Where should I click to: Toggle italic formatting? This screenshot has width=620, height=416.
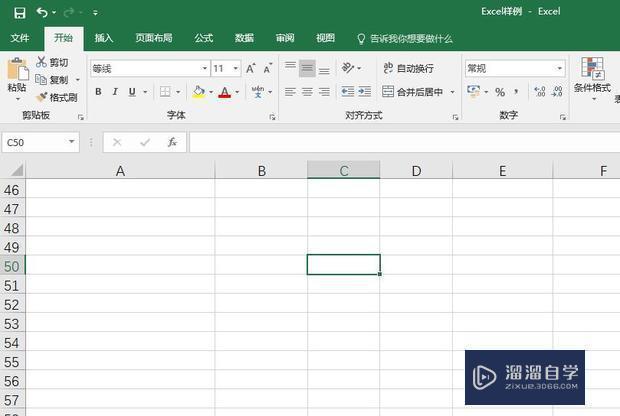(115, 92)
